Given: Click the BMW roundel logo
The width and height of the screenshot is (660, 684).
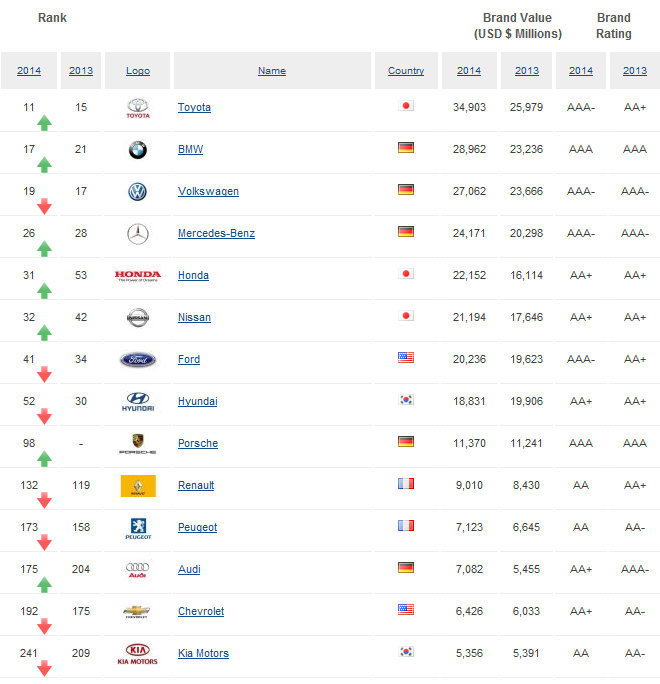Looking at the screenshot, I should coord(138,150).
